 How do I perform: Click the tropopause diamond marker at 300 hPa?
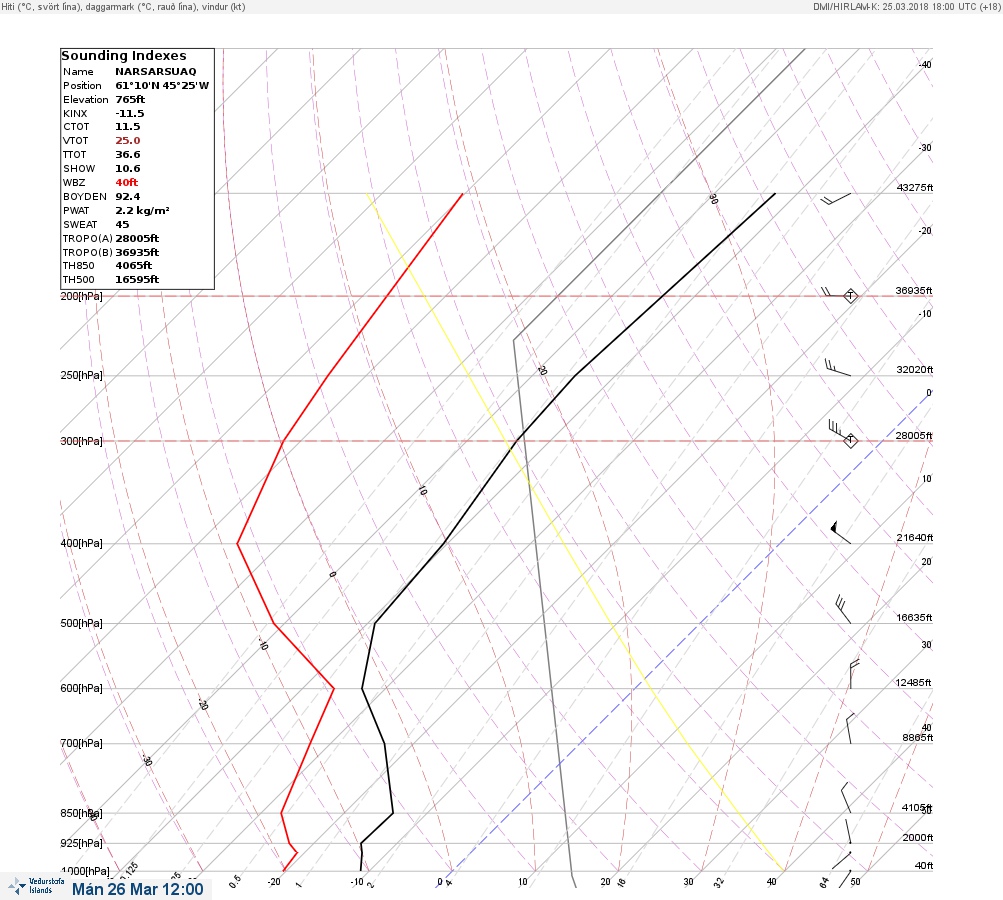click(x=850, y=440)
